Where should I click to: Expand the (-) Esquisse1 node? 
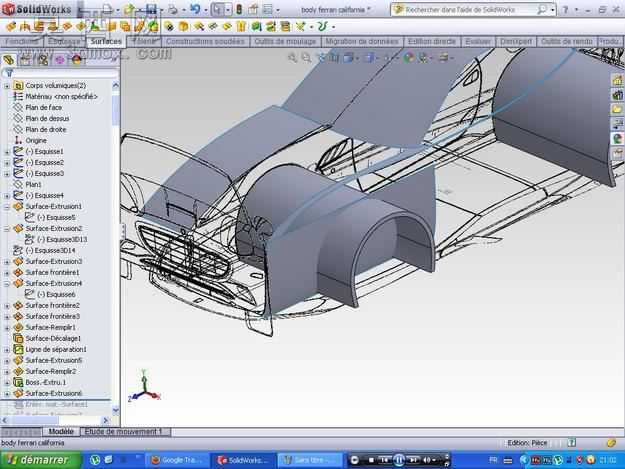click(x=6, y=152)
